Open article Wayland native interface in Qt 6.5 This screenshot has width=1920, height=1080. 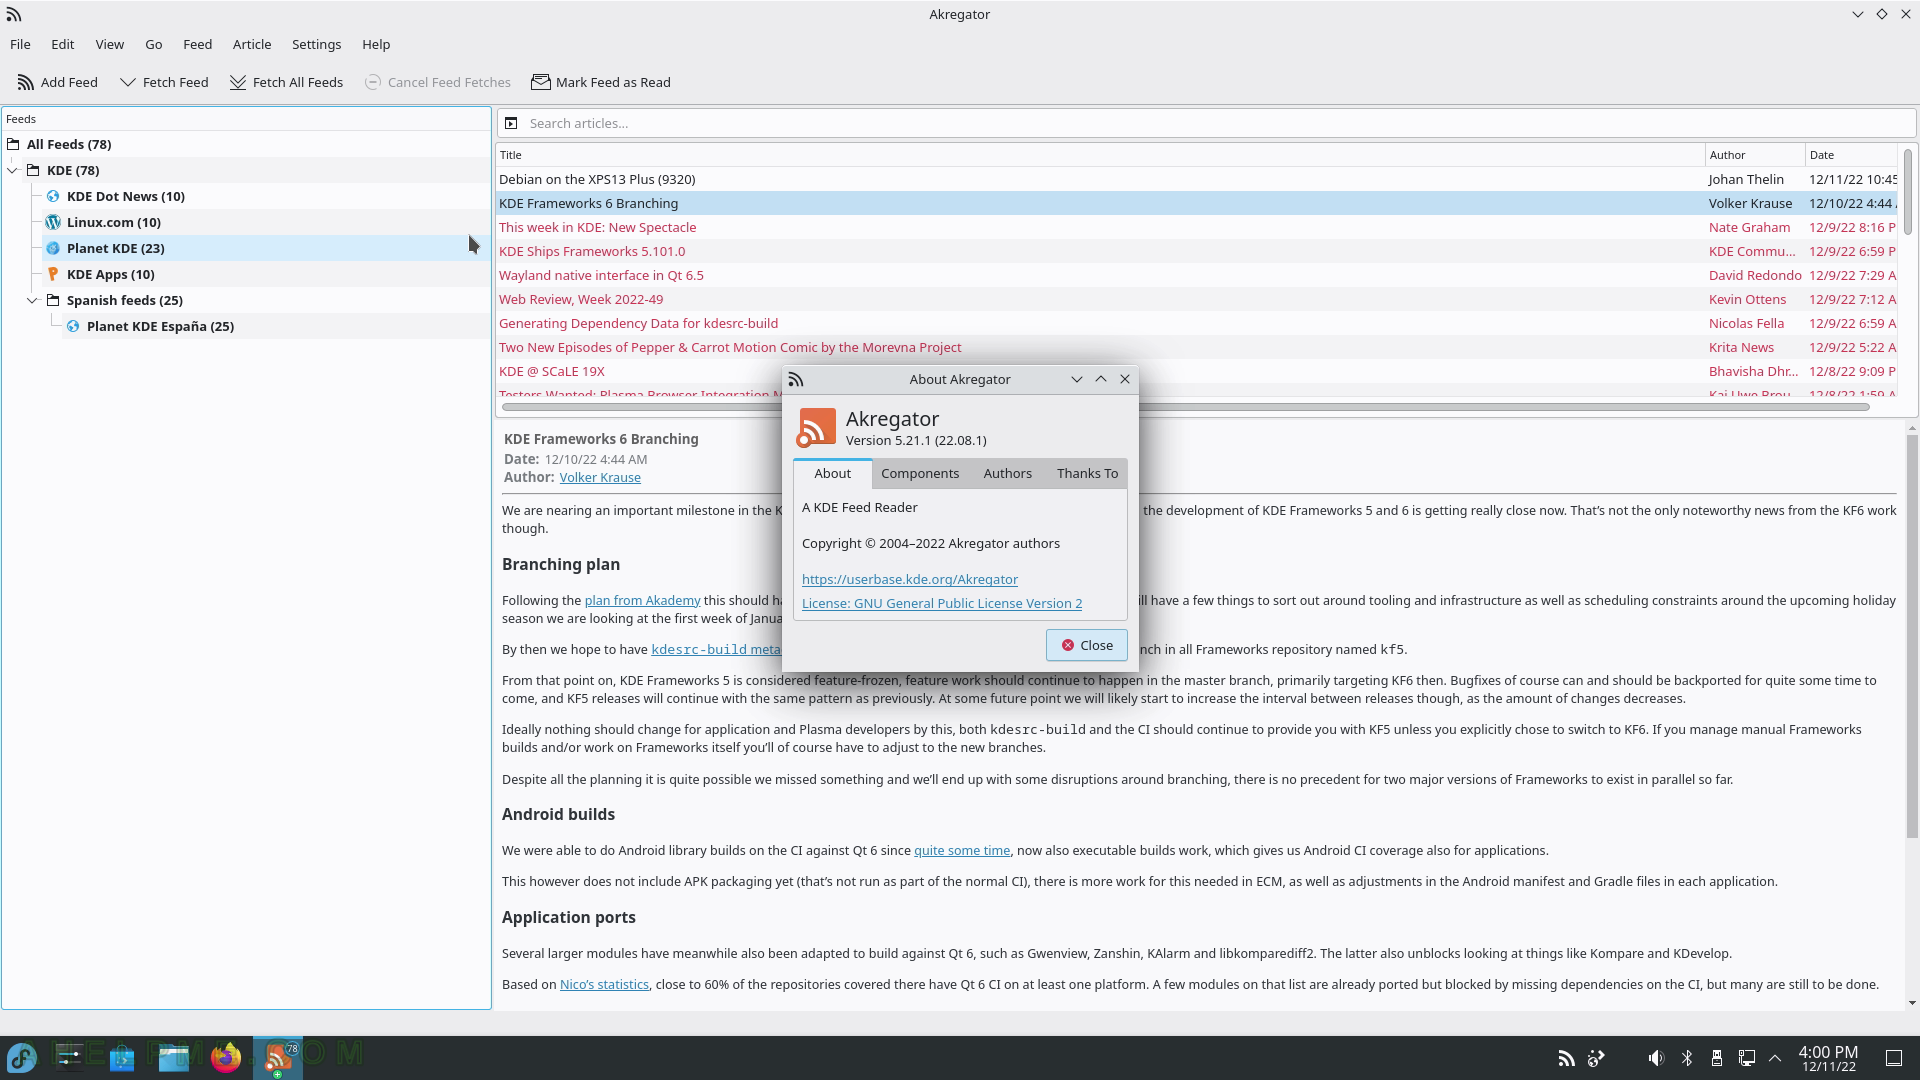[1196, 275]
